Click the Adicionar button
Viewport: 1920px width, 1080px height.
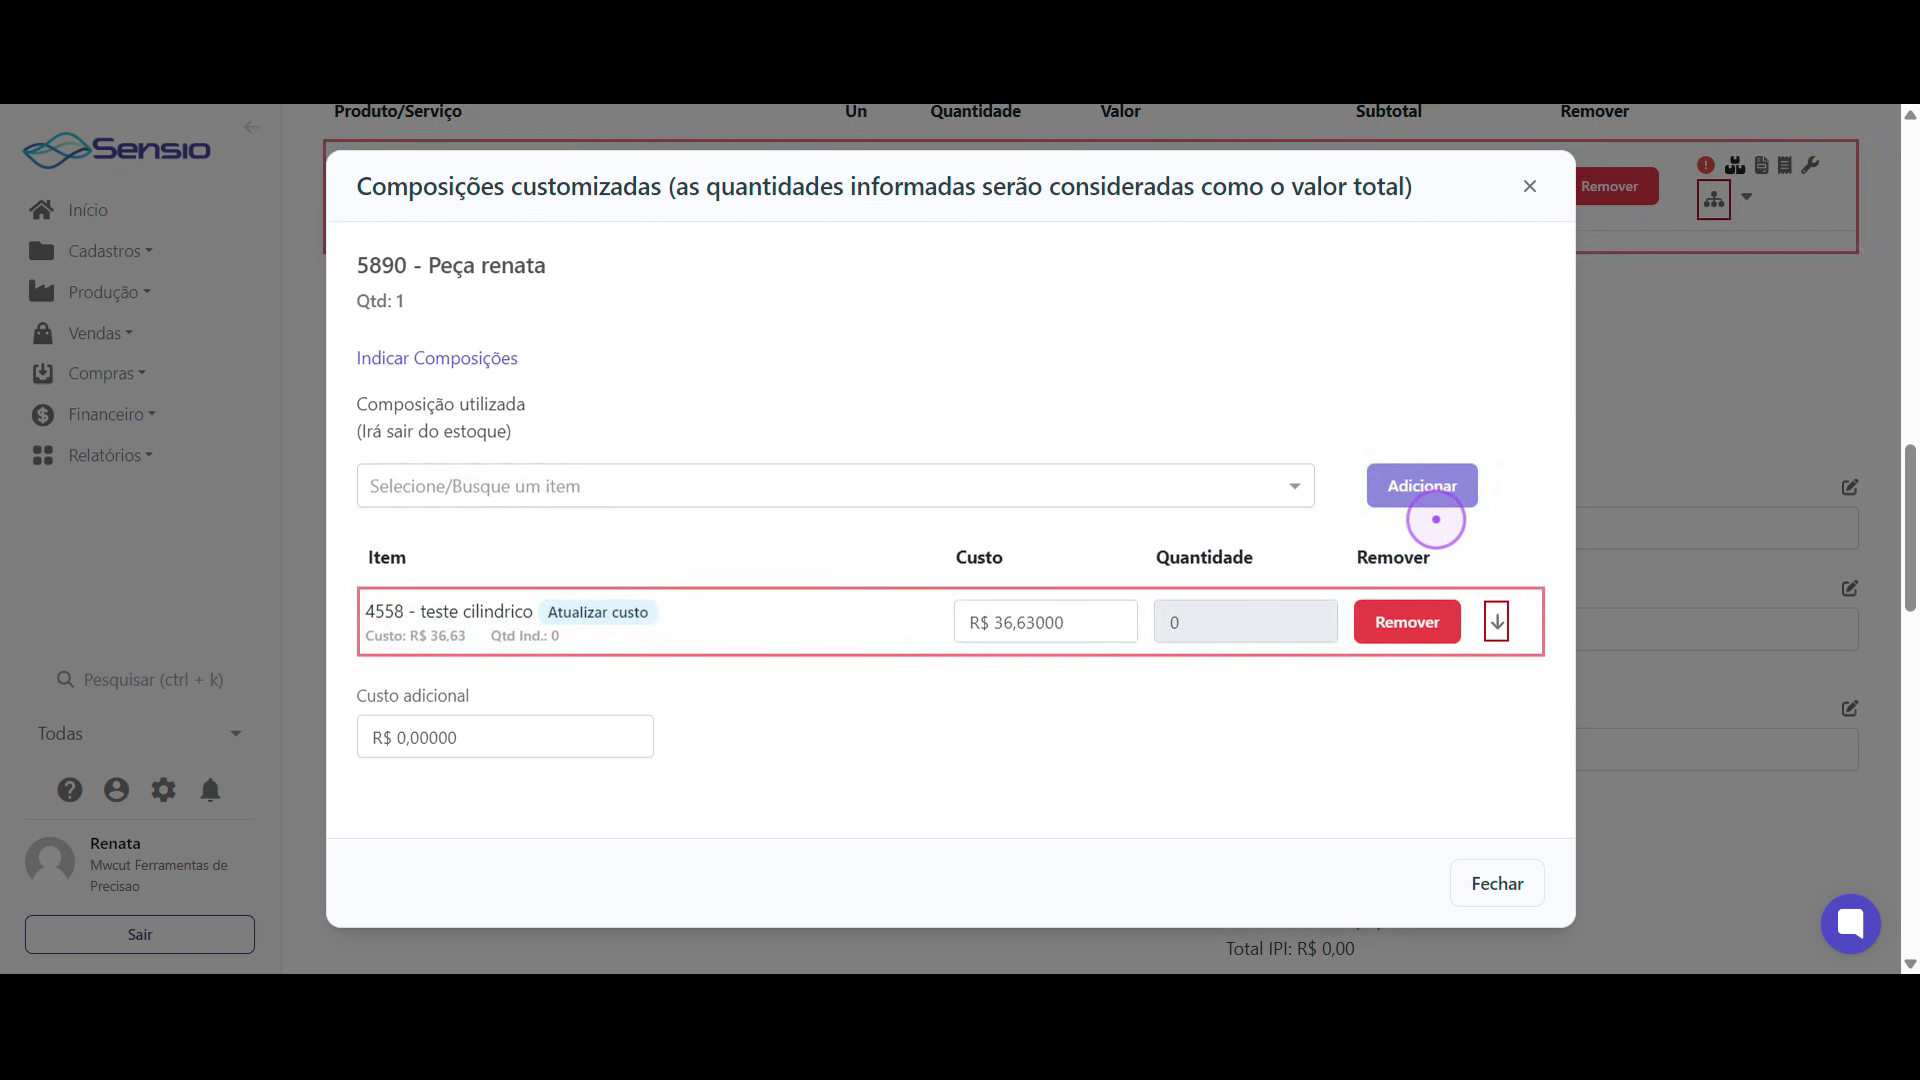1422,486
